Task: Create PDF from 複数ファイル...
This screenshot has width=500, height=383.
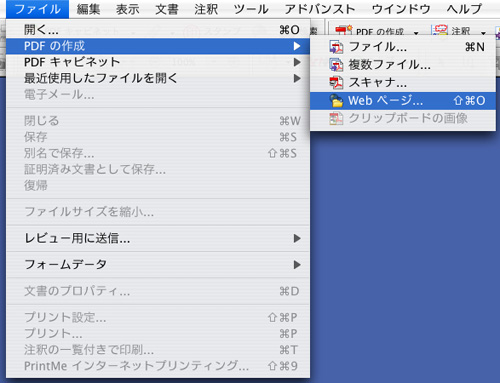Action: (x=403, y=65)
